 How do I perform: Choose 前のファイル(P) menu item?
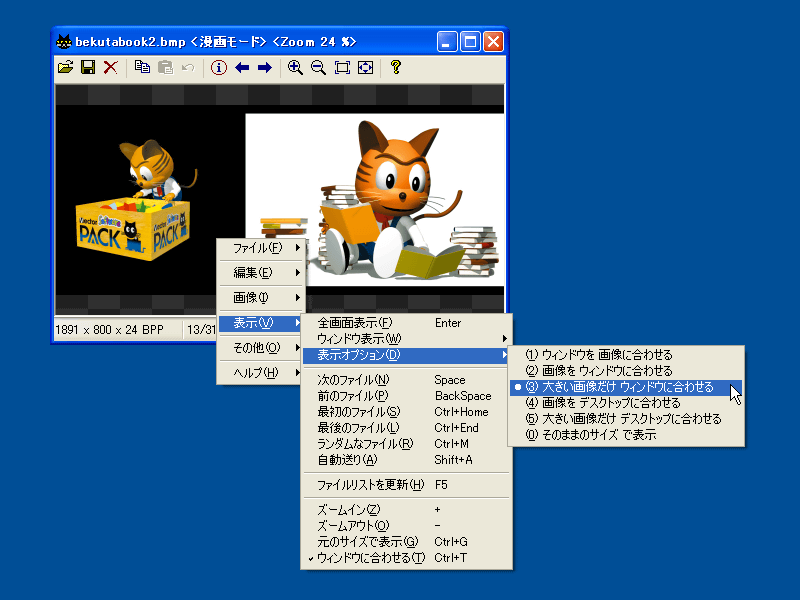407,396
